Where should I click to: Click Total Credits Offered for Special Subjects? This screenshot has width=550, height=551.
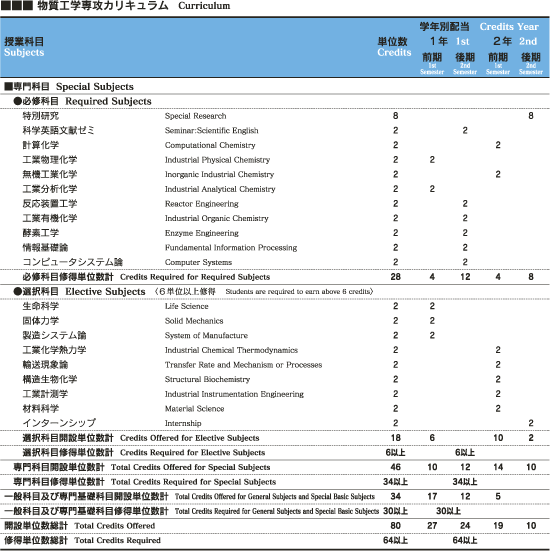tap(190, 467)
